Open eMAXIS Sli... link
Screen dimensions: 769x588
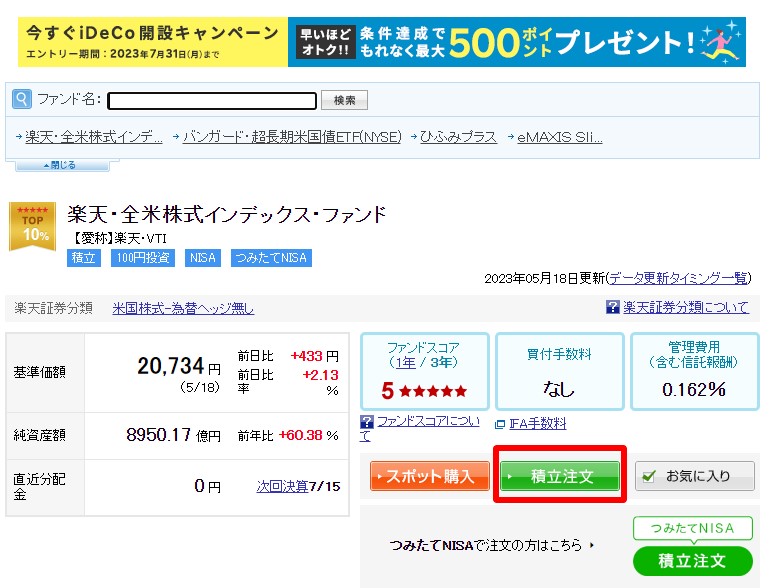[x=560, y=137]
